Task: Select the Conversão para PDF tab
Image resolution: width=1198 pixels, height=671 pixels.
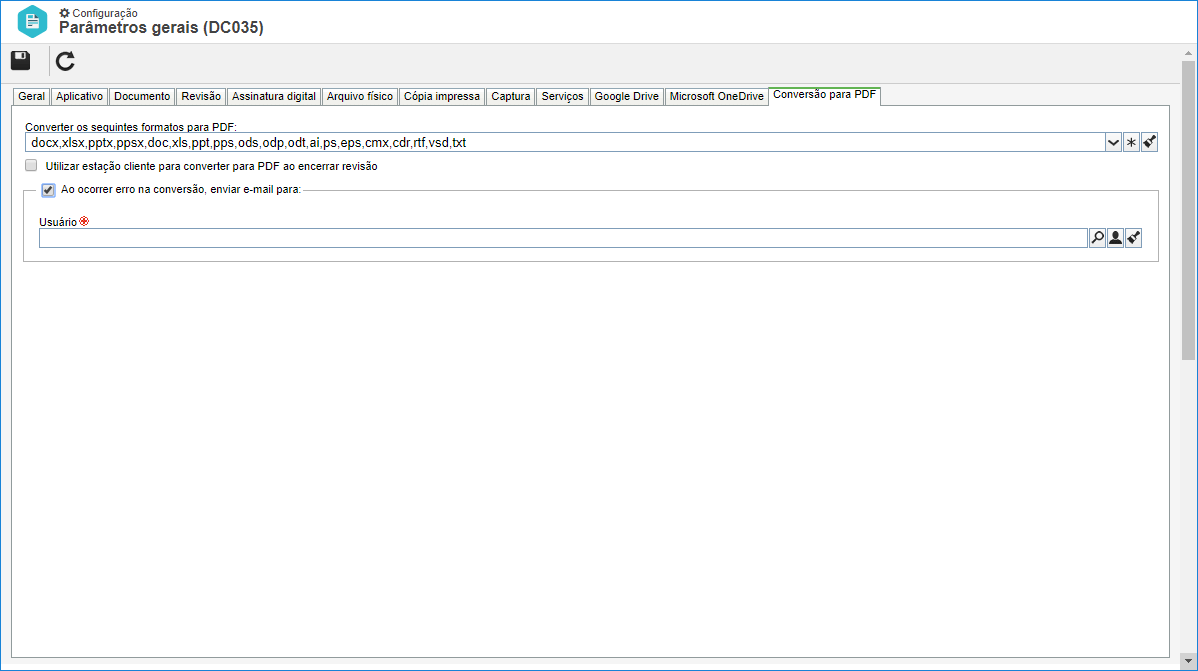Action: [x=824, y=95]
